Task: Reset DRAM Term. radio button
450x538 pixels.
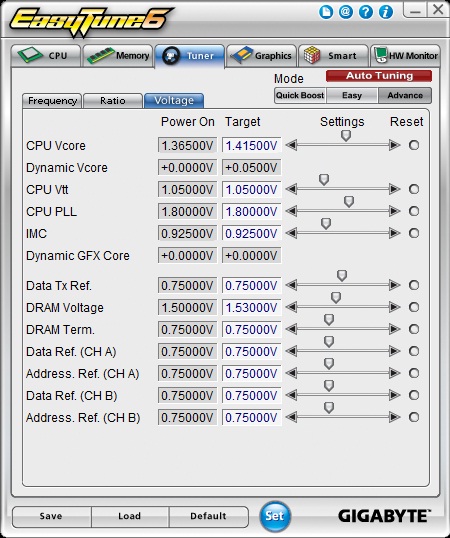Action: coord(414,329)
